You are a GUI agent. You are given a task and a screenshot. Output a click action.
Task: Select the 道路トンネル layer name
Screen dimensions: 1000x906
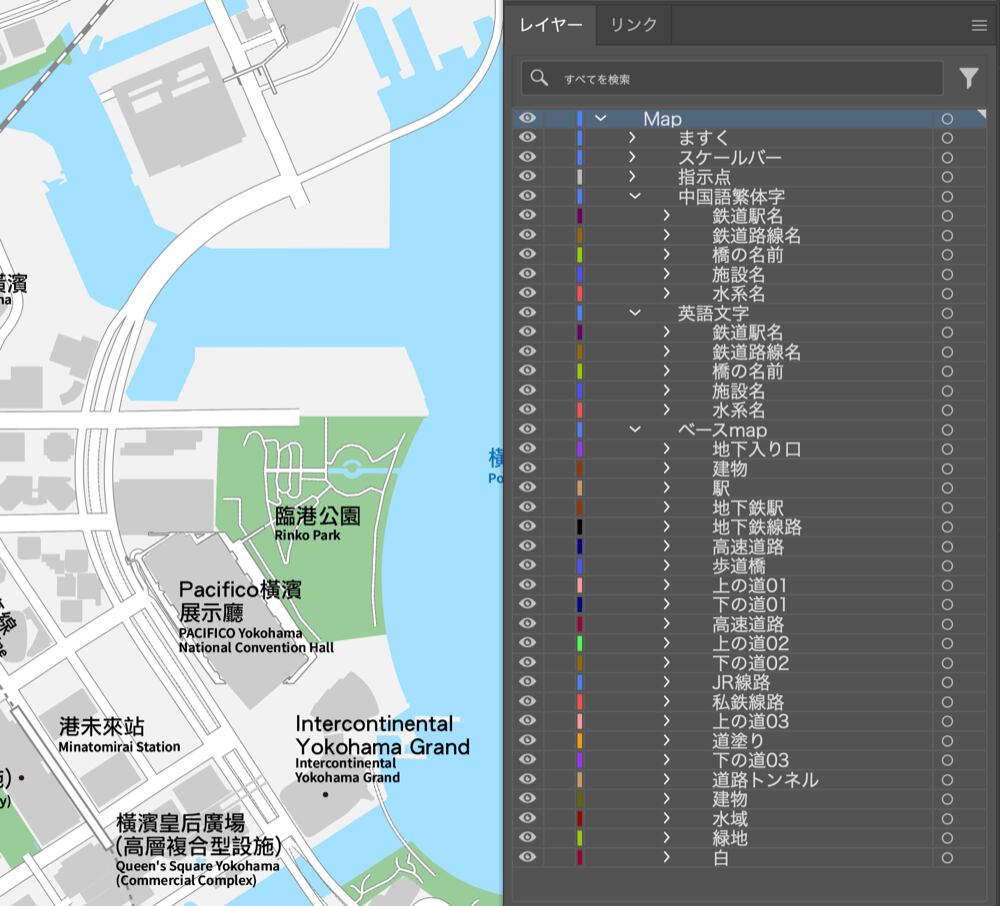[x=765, y=780]
